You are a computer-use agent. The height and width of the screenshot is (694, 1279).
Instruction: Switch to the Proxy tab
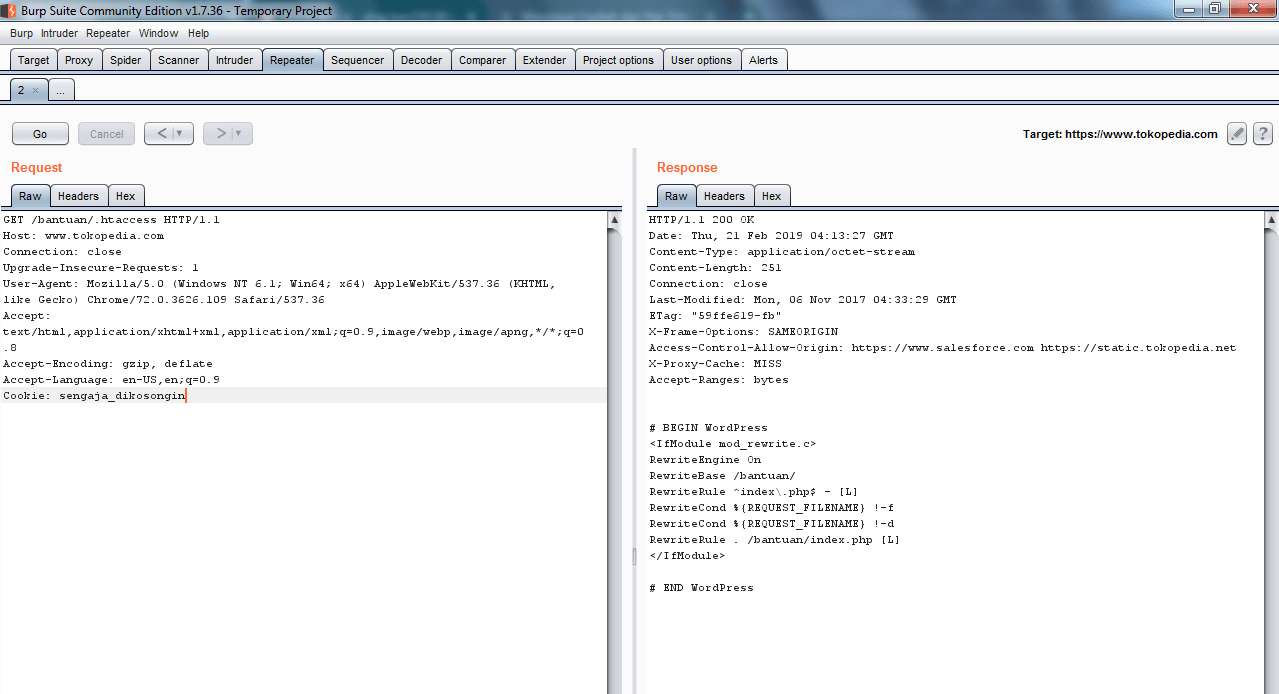[x=78, y=59]
